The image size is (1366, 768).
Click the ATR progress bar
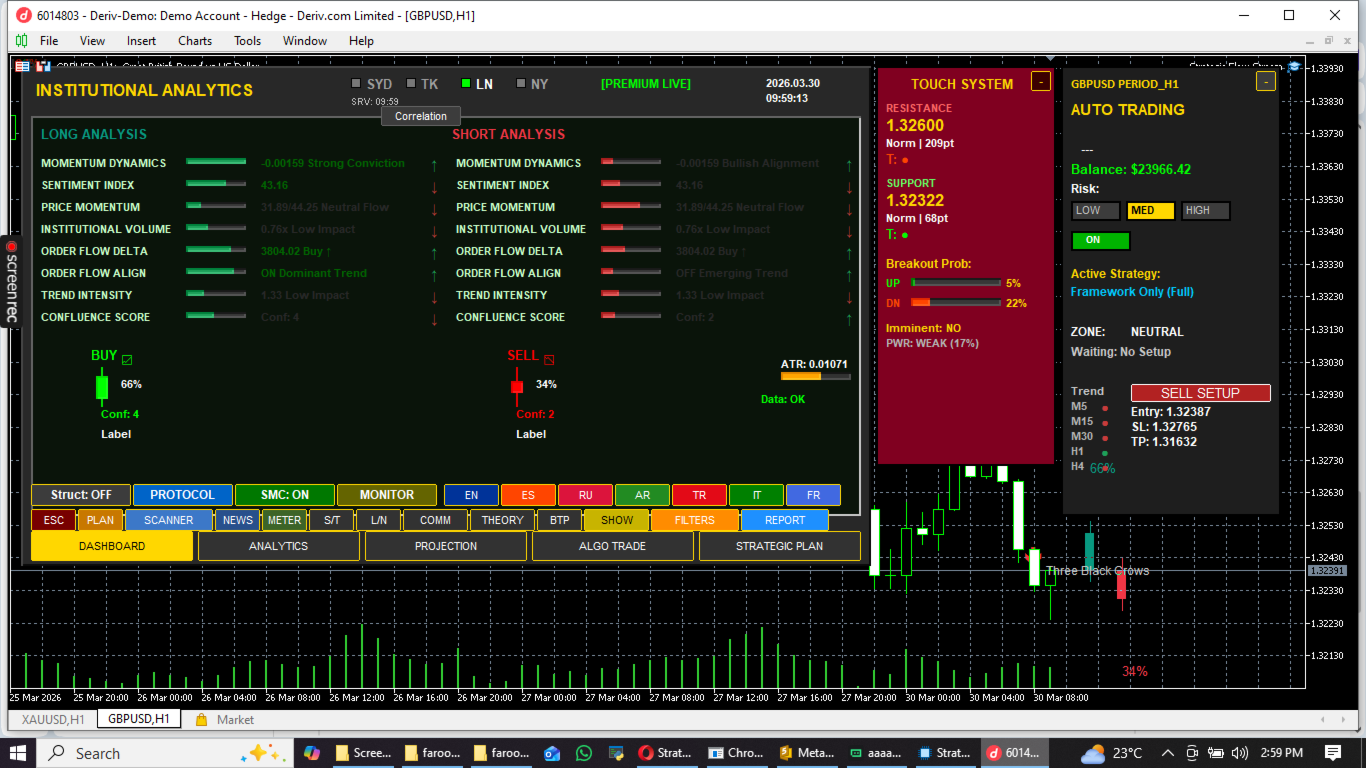pos(815,377)
